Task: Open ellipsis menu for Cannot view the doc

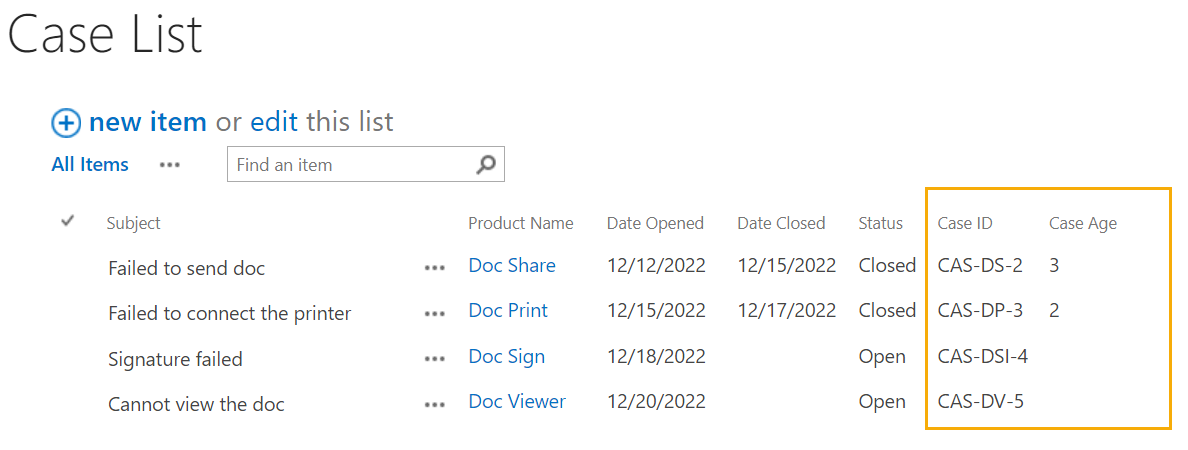Action: 435,405
